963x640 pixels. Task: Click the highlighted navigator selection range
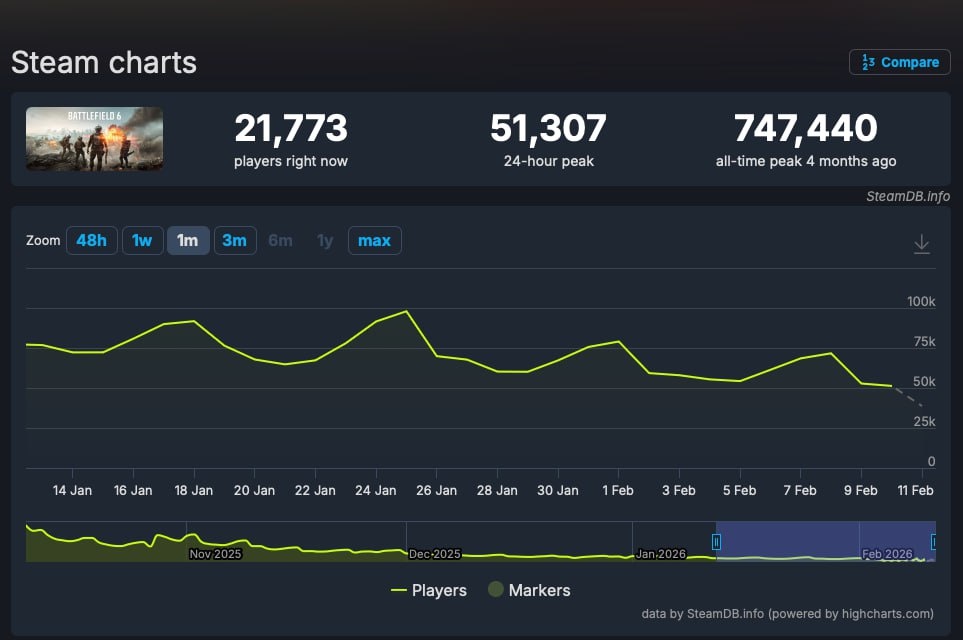[825, 541]
